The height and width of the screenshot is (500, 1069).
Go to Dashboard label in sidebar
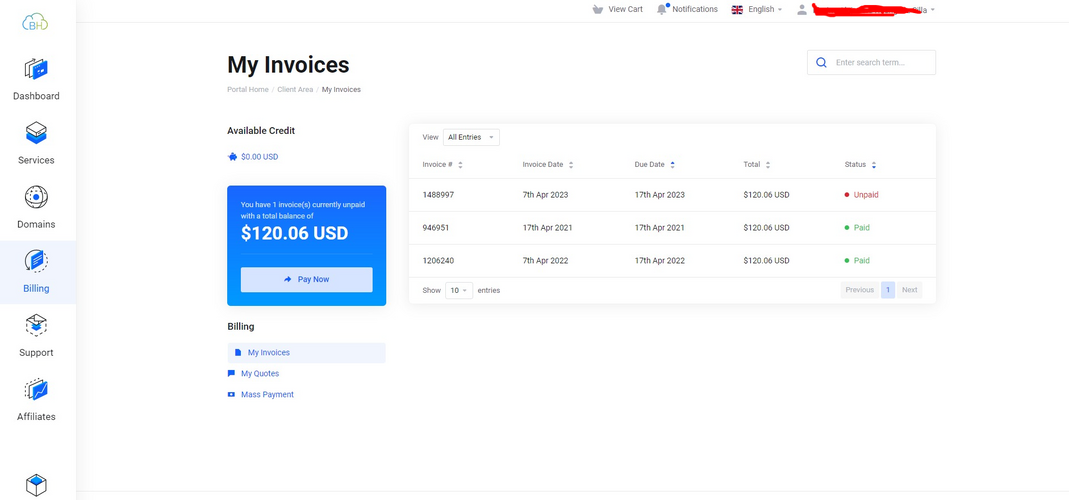point(36,96)
